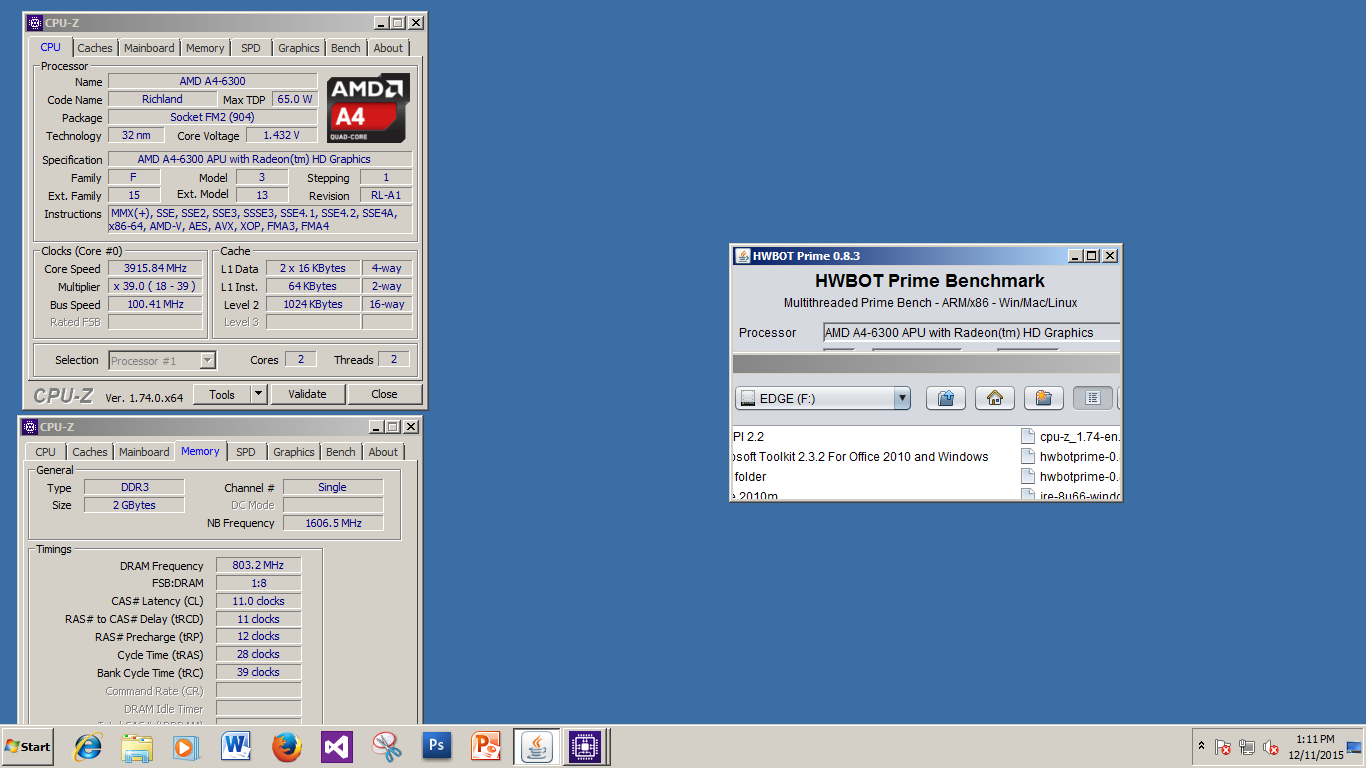
Task: Click the NB Frequency value 1606.5 MHz
Action: click(333, 523)
